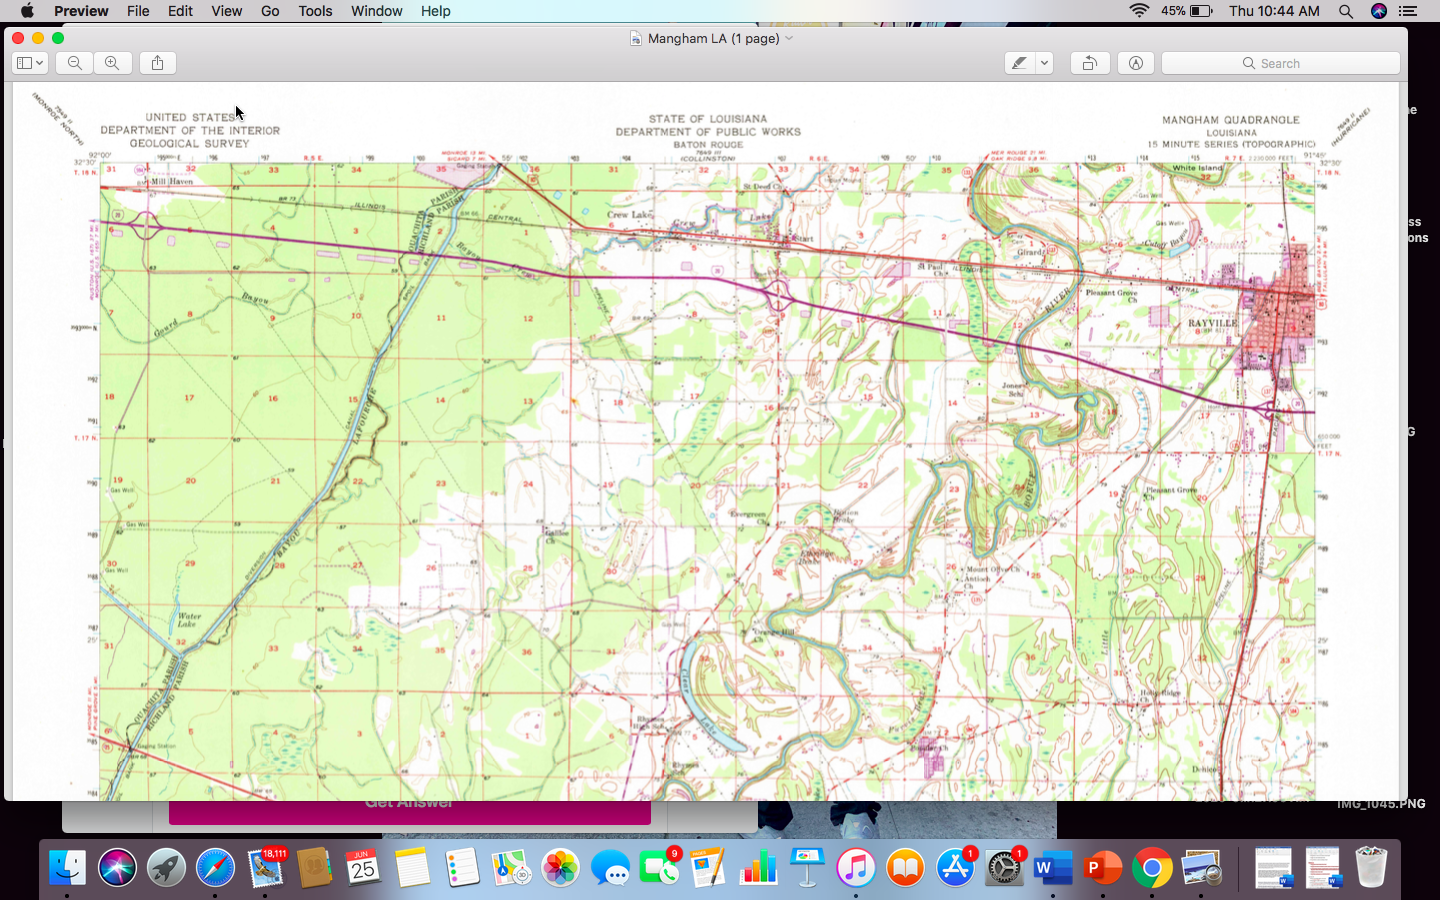Viewport: 1440px width, 900px height.
Task: Open Microsoft Word from the Dock
Action: coord(1052,868)
